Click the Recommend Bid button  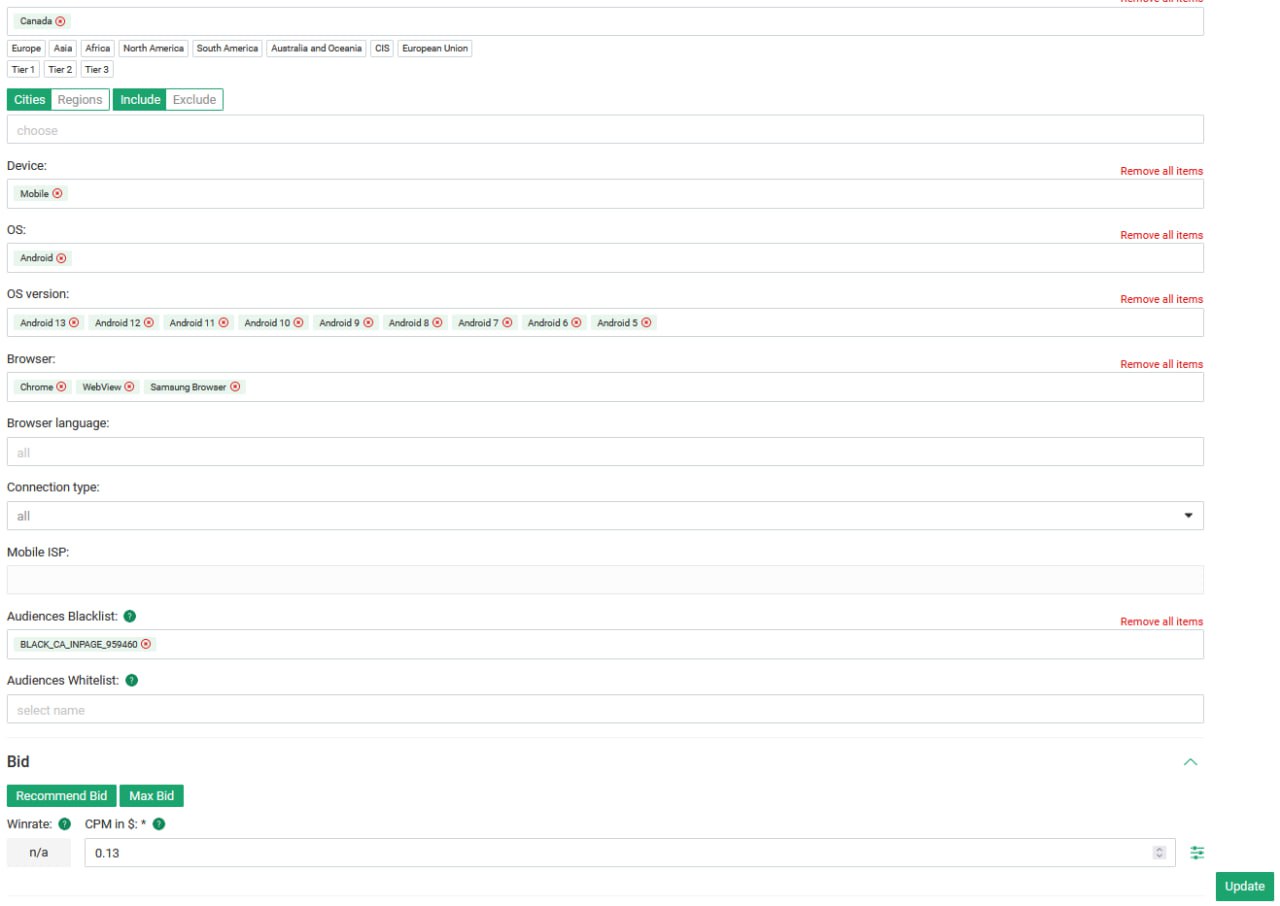point(61,796)
